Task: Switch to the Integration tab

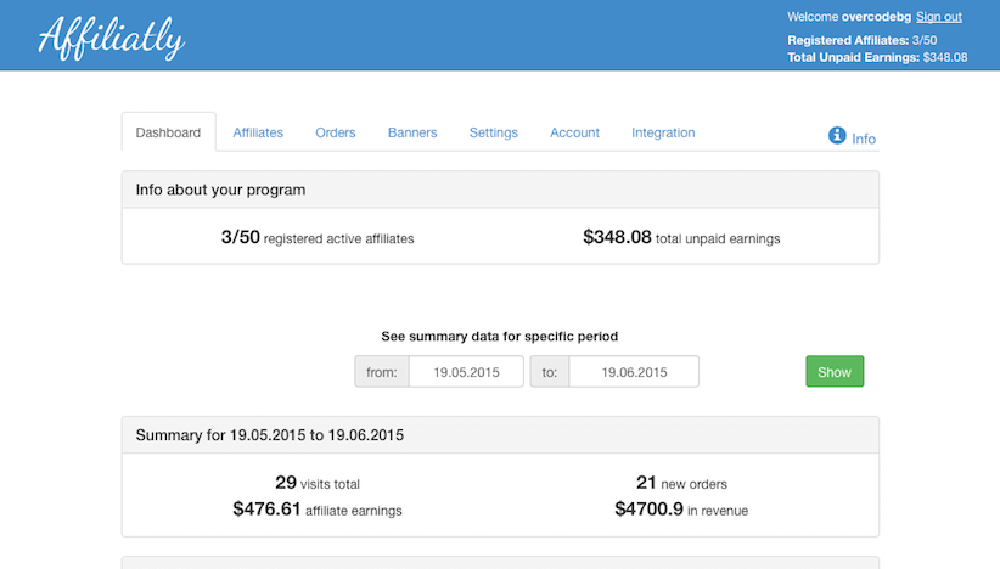Action: click(x=663, y=133)
